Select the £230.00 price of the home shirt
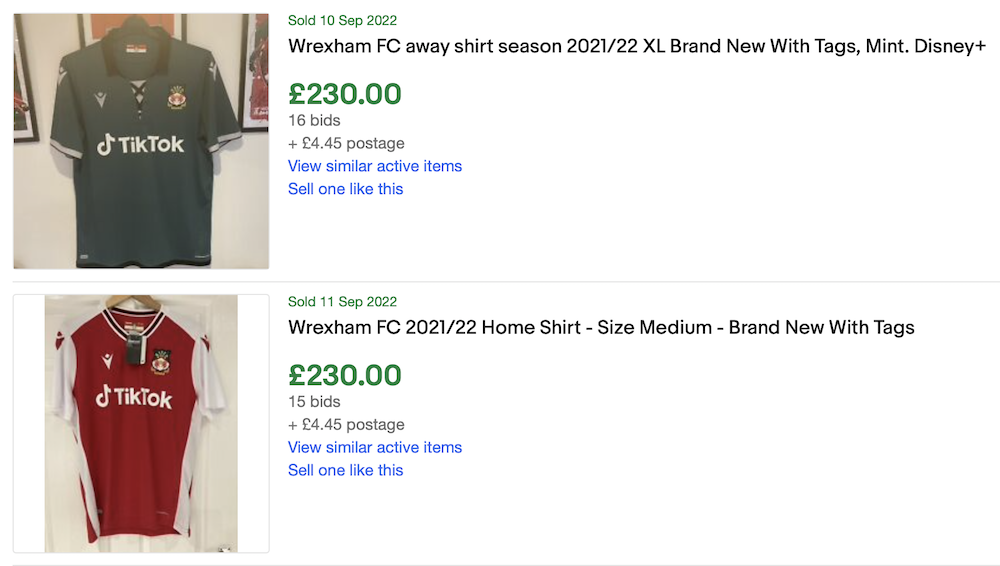This screenshot has width=1000, height=566. click(x=345, y=375)
